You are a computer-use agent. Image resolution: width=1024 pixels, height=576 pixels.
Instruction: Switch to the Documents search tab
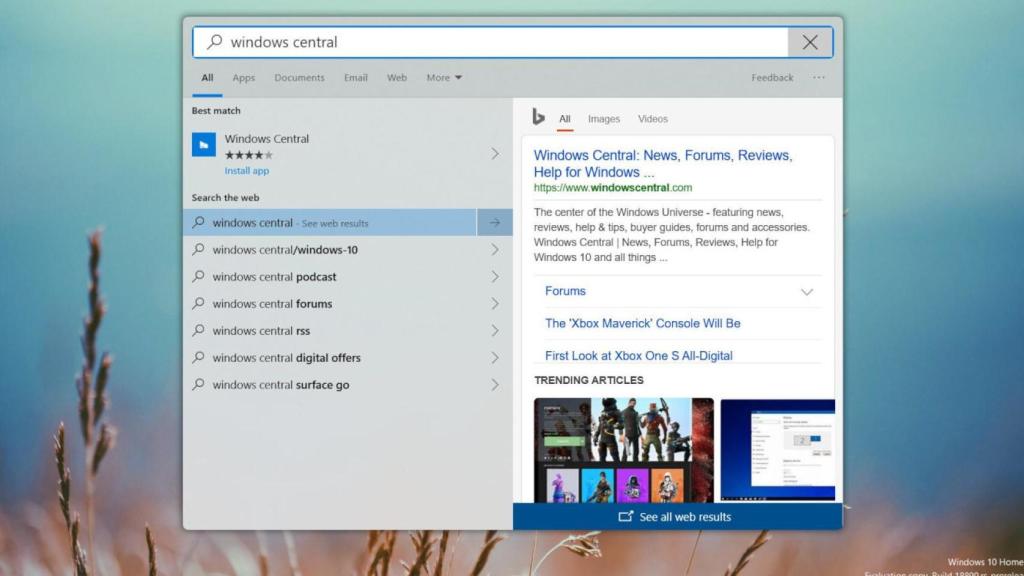point(299,77)
